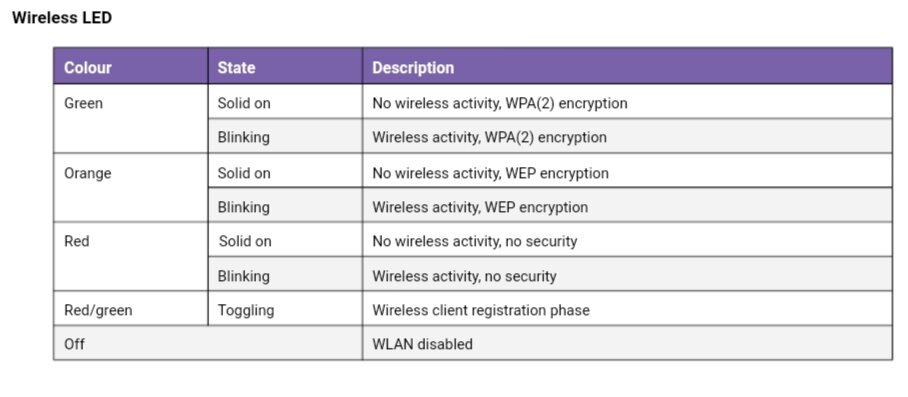The width and height of the screenshot is (908, 397).
Task: Click 'No wireless activity, WPA(2) encryption' text
Action: [500, 104]
